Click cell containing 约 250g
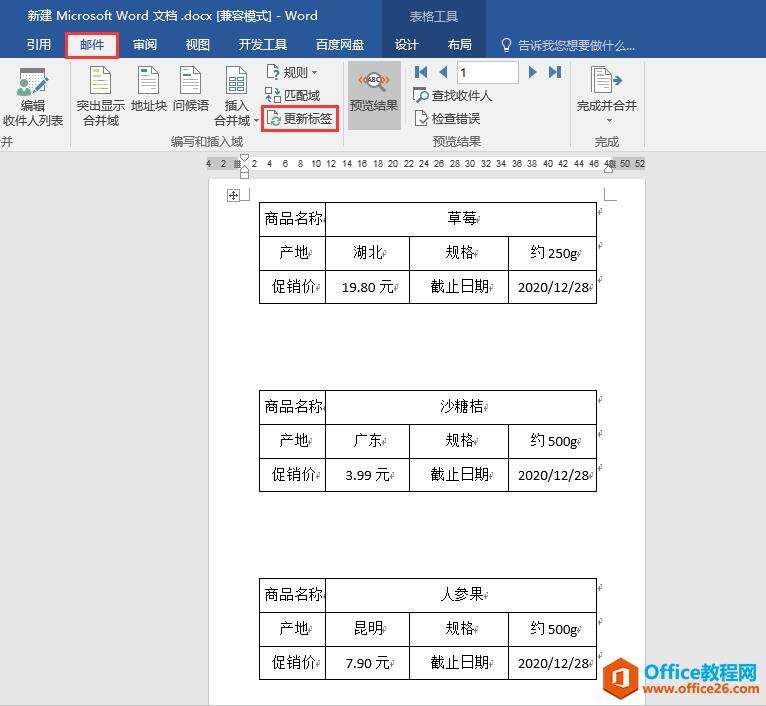 click(x=553, y=253)
